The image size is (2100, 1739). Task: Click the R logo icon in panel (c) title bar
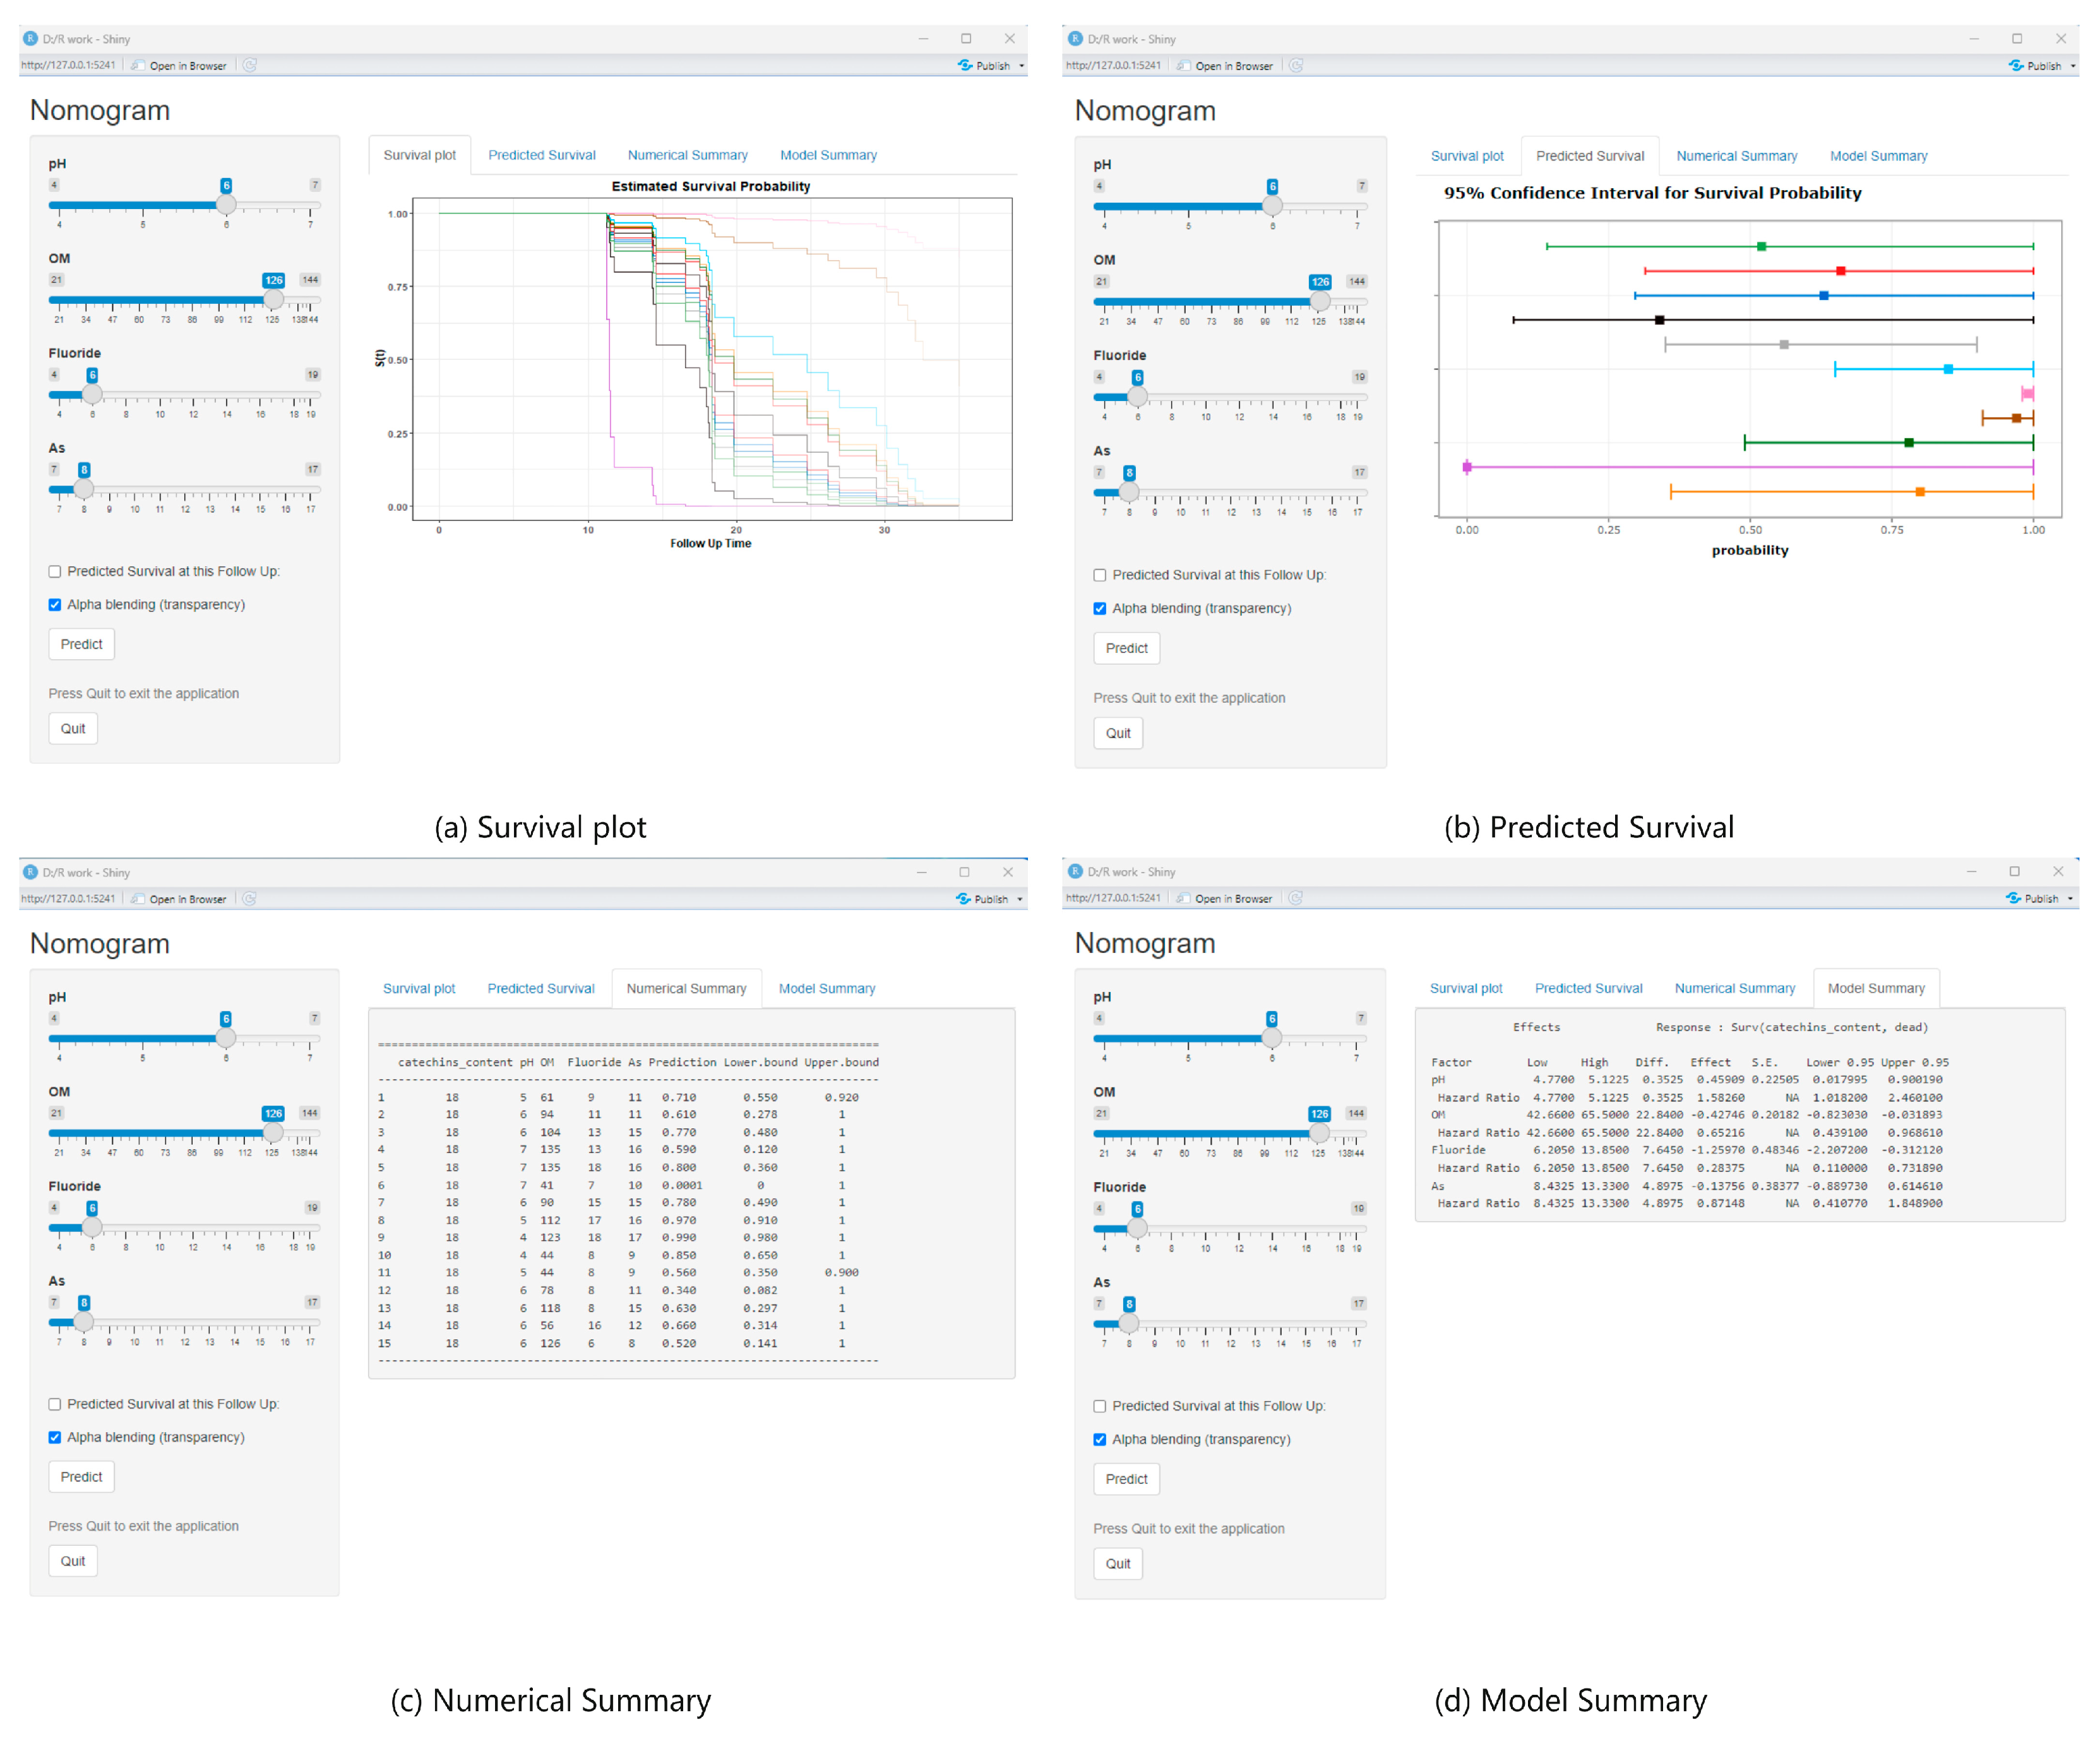(x=30, y=872)
